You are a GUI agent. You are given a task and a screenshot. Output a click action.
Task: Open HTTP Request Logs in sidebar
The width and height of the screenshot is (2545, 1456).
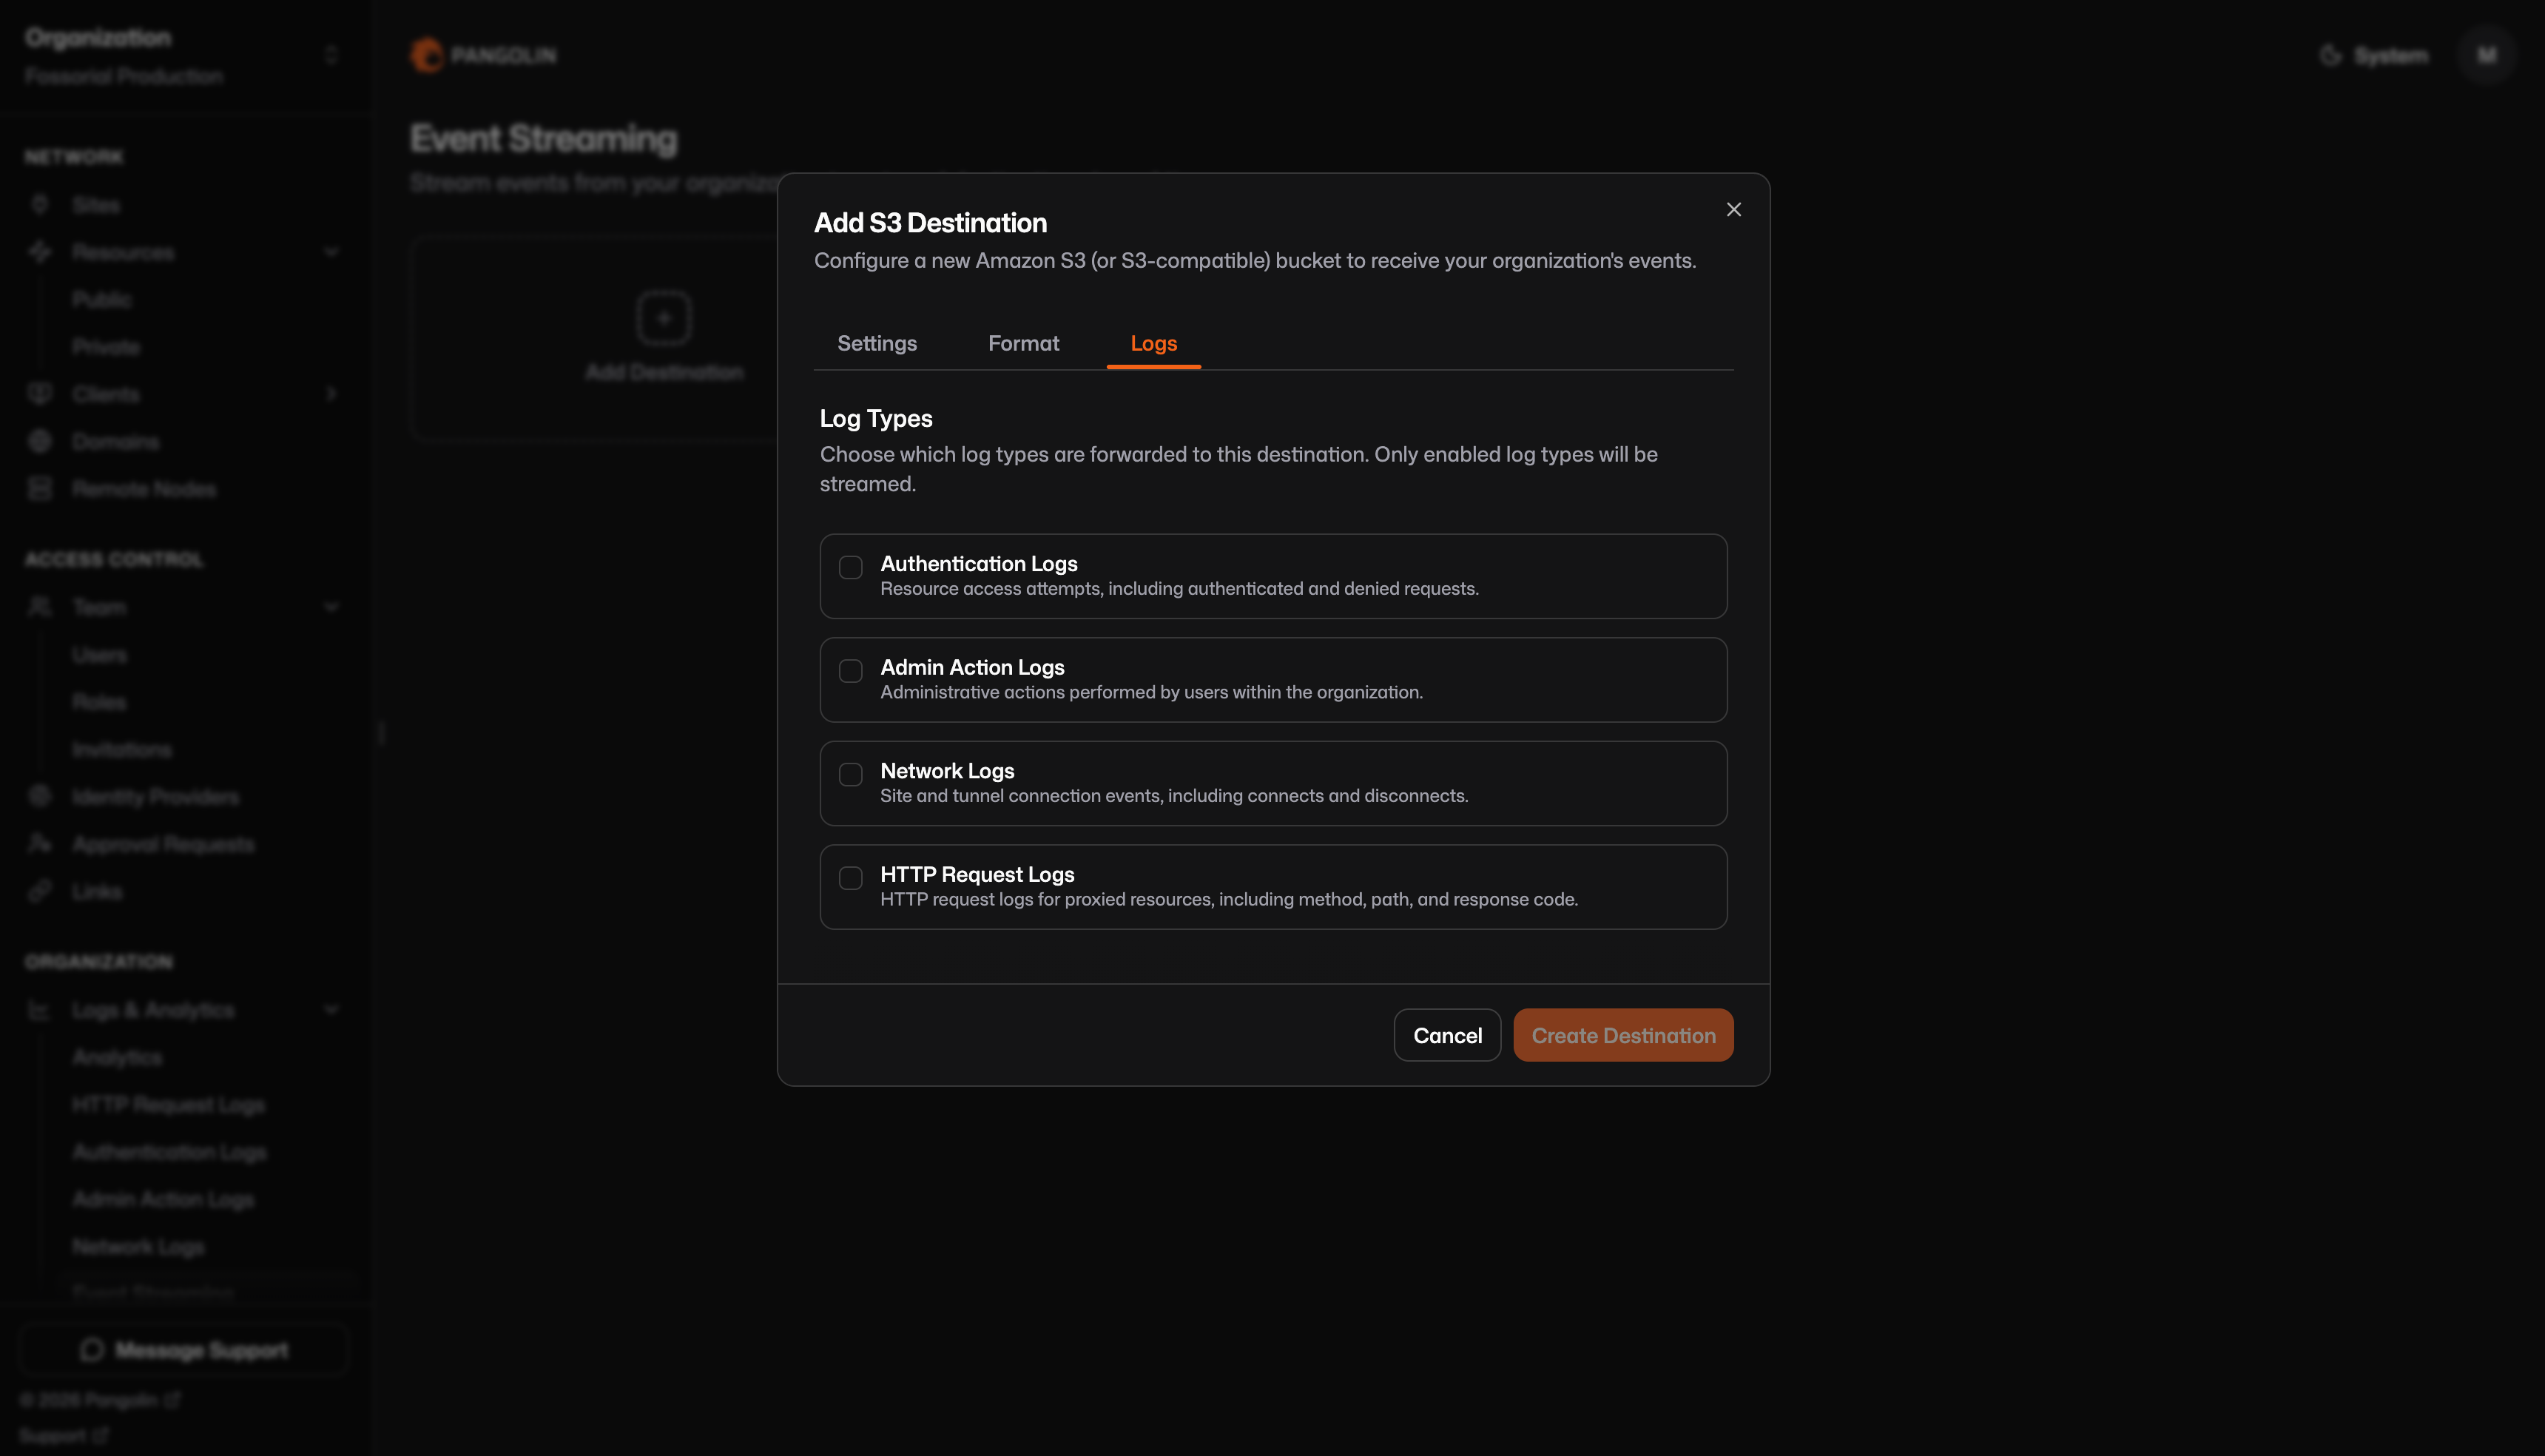[168, 1105]
